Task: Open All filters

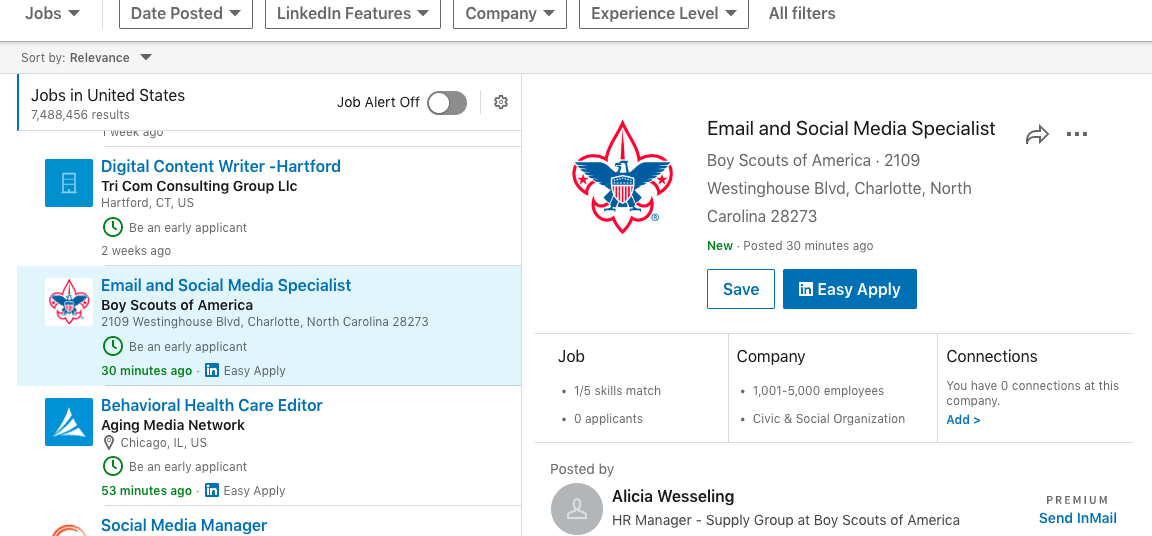Action: point(802,13)
